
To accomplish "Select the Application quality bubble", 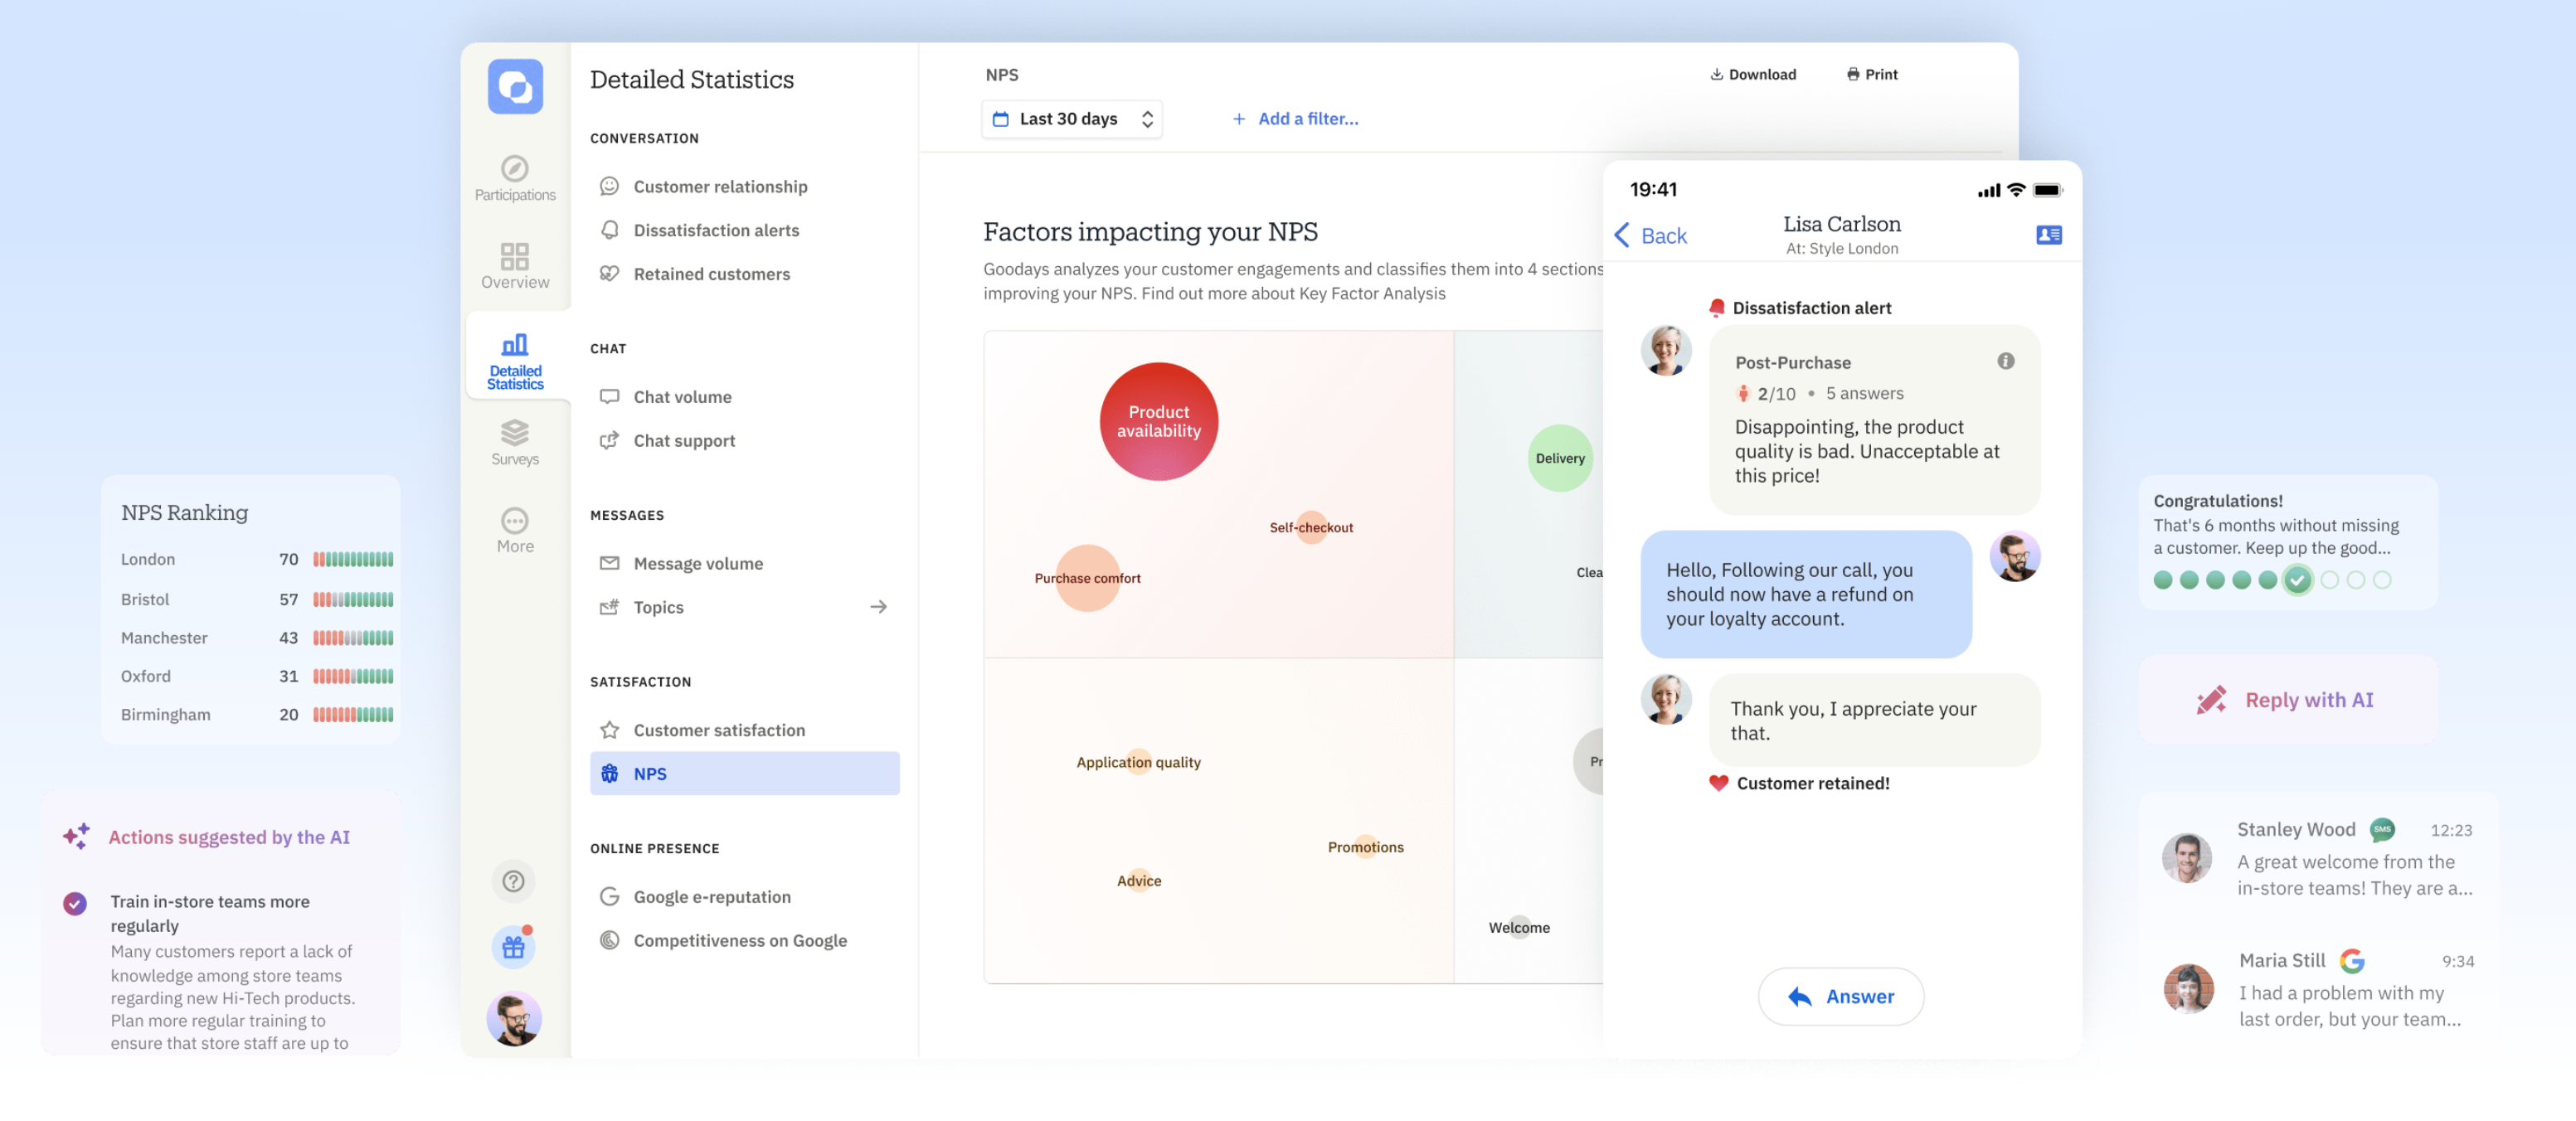I will click(x=1138, y=762).
